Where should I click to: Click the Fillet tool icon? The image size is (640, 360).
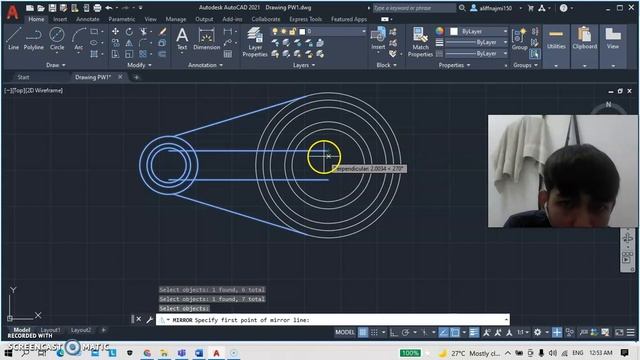pos(143,43)
